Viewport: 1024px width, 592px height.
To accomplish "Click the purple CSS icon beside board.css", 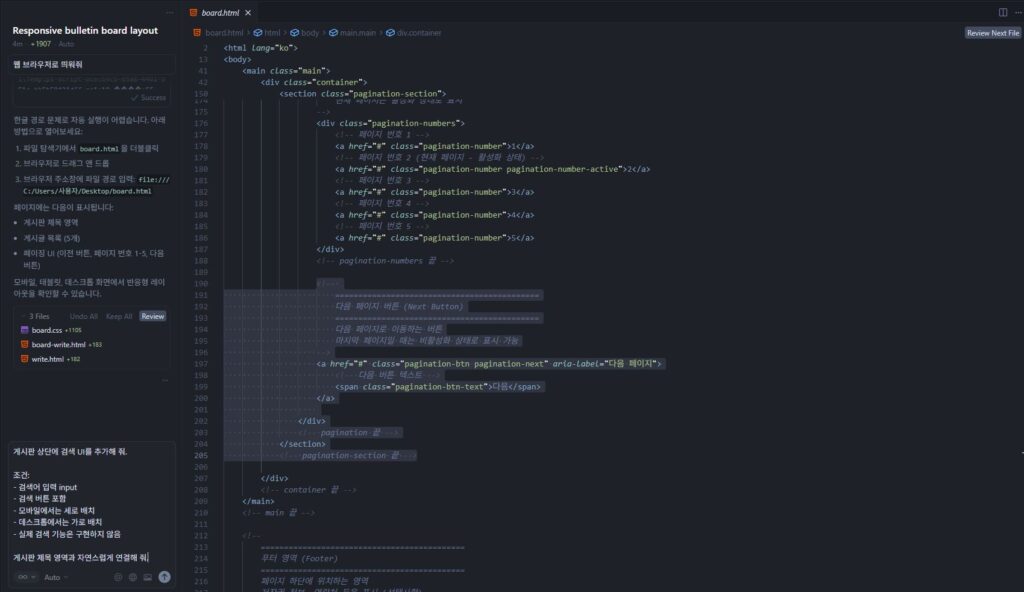I will (x=24, y=328).
